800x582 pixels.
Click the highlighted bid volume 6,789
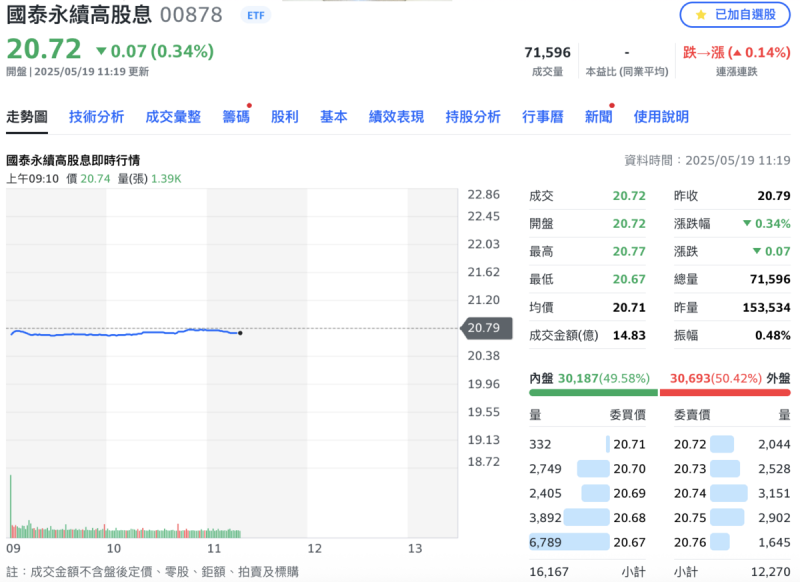click(x=545, y=542)
